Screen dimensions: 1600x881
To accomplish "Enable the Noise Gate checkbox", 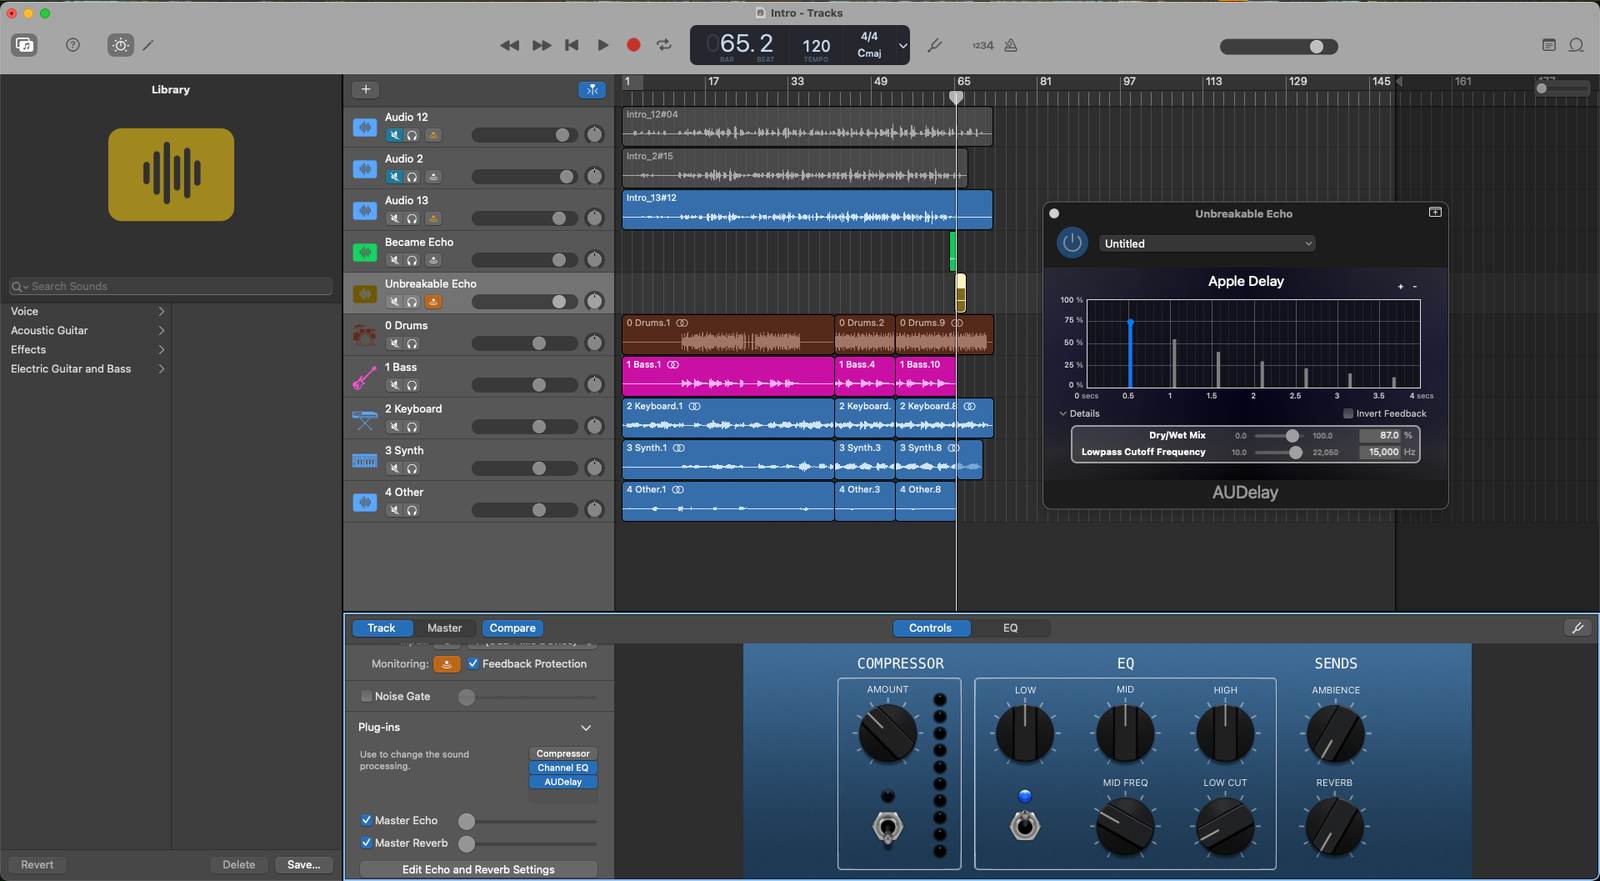I will click(366, 697).
